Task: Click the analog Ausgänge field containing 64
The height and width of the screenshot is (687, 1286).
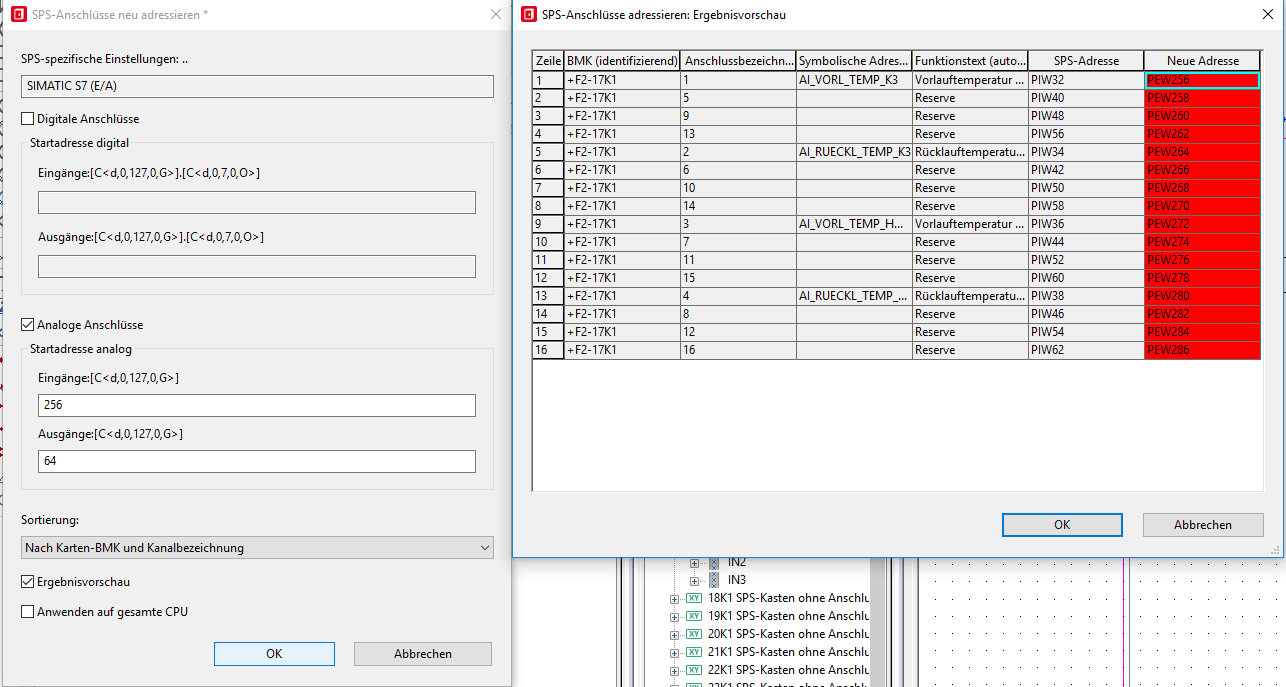Action: pos(257,461)
